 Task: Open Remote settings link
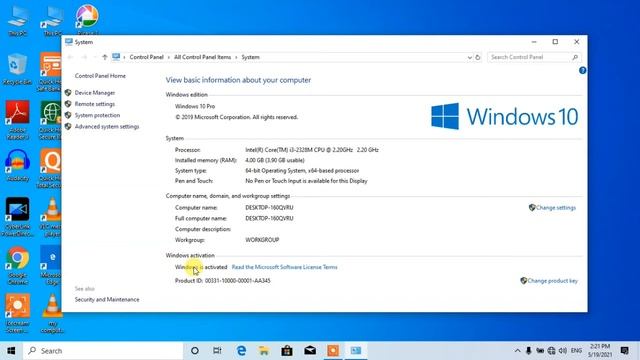[95, 104]
